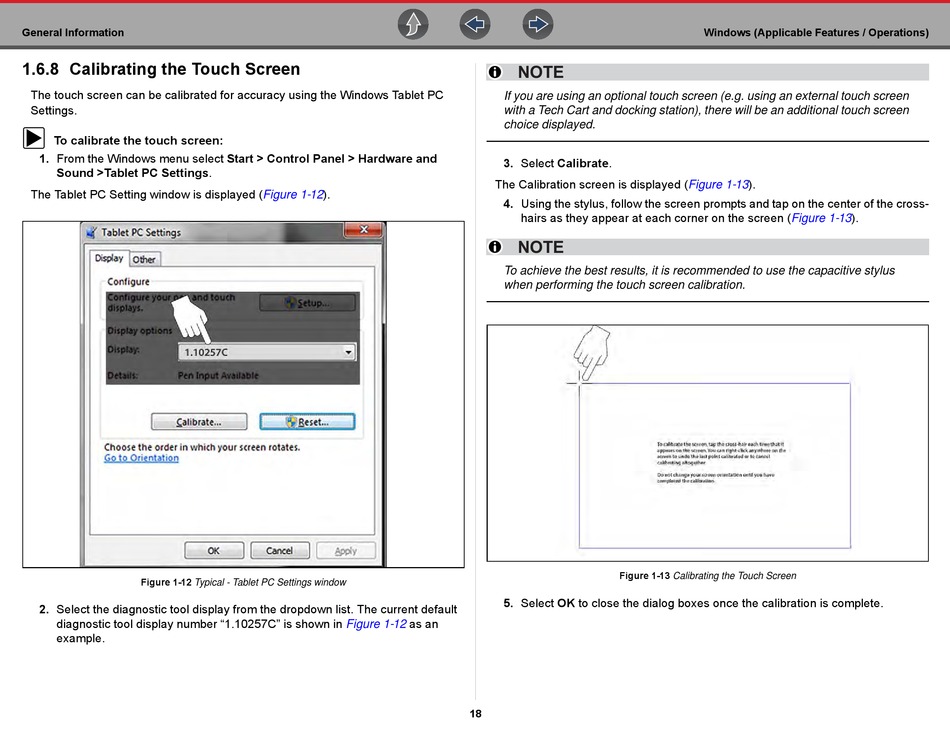
Task: Follow the Figure 1-12 link after 'window is displayed'
Action: coord(294,195)
